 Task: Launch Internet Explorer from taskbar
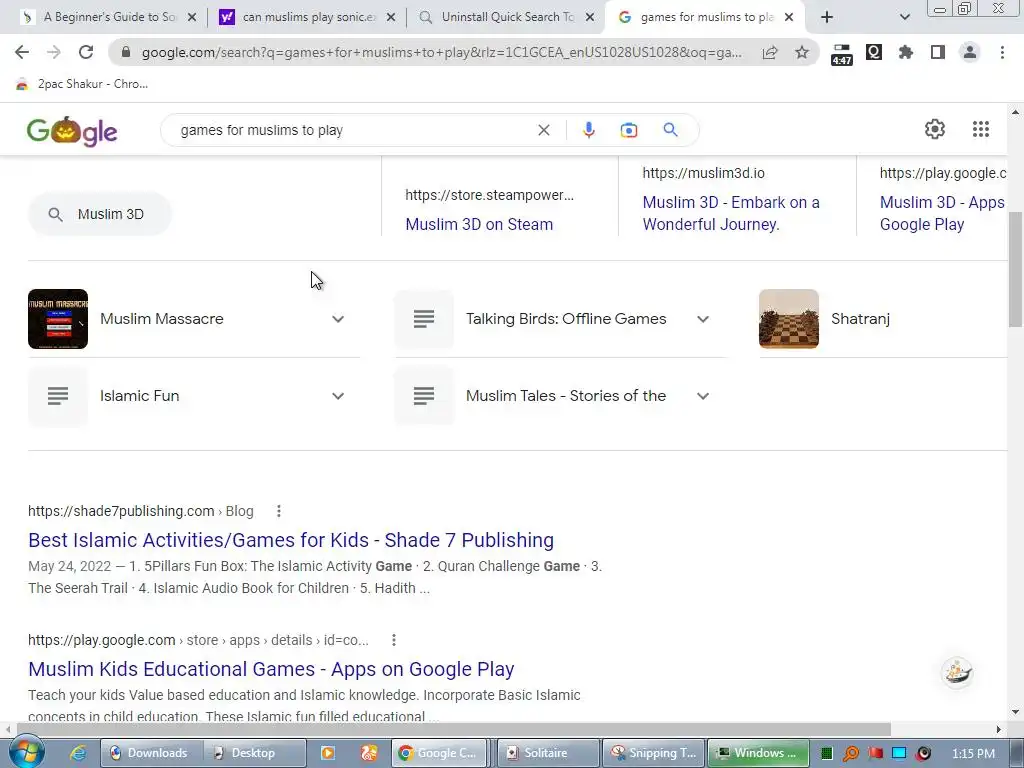pyautogui.click(x=78, y=753)
